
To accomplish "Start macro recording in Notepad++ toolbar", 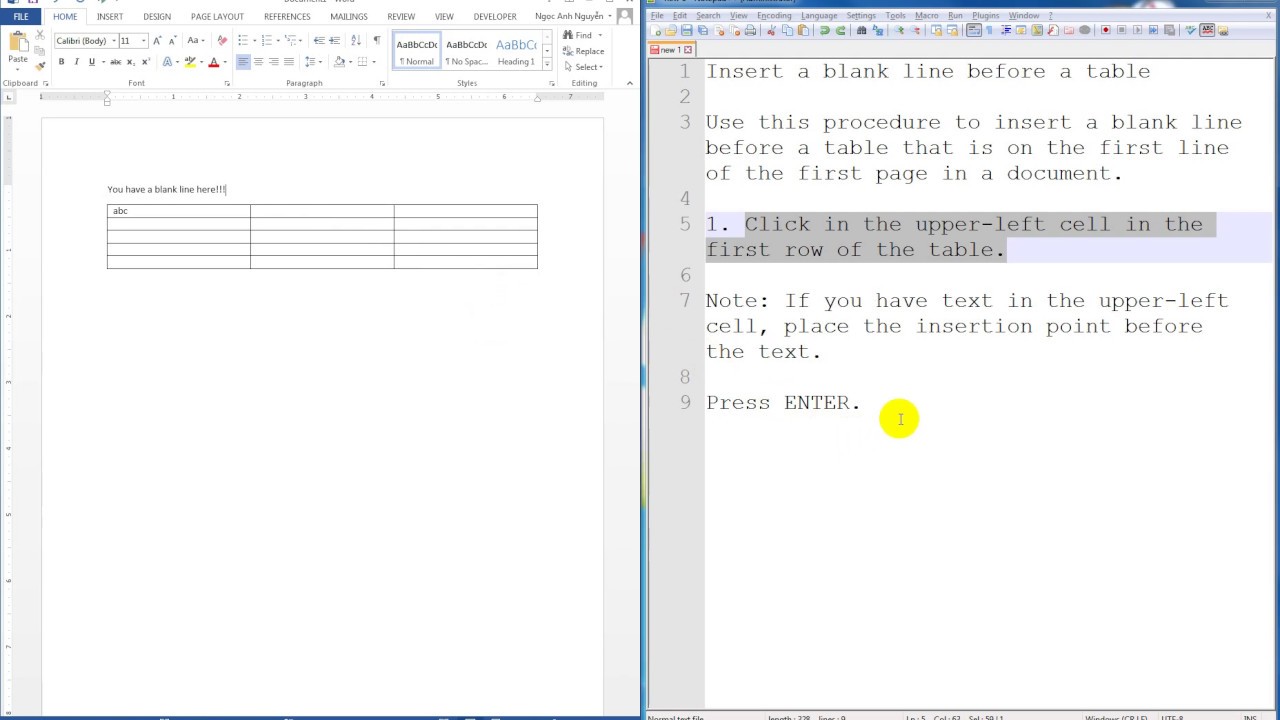I will pos(1105,31).
